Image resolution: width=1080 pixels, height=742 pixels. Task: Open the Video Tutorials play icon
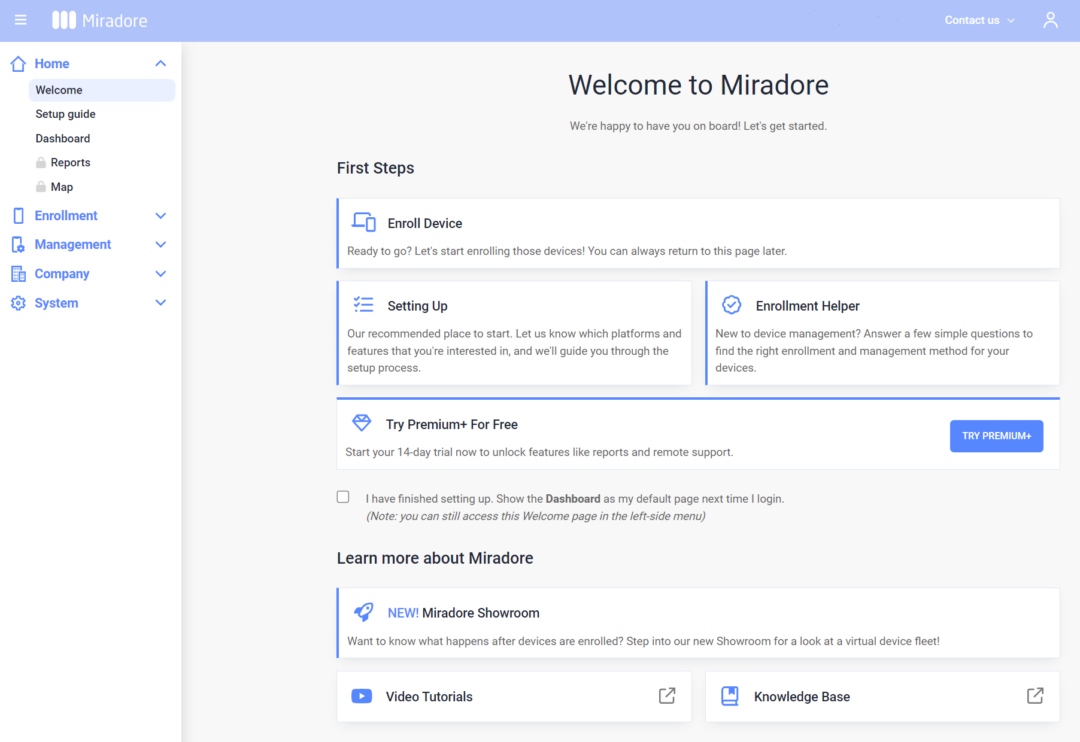361,696
